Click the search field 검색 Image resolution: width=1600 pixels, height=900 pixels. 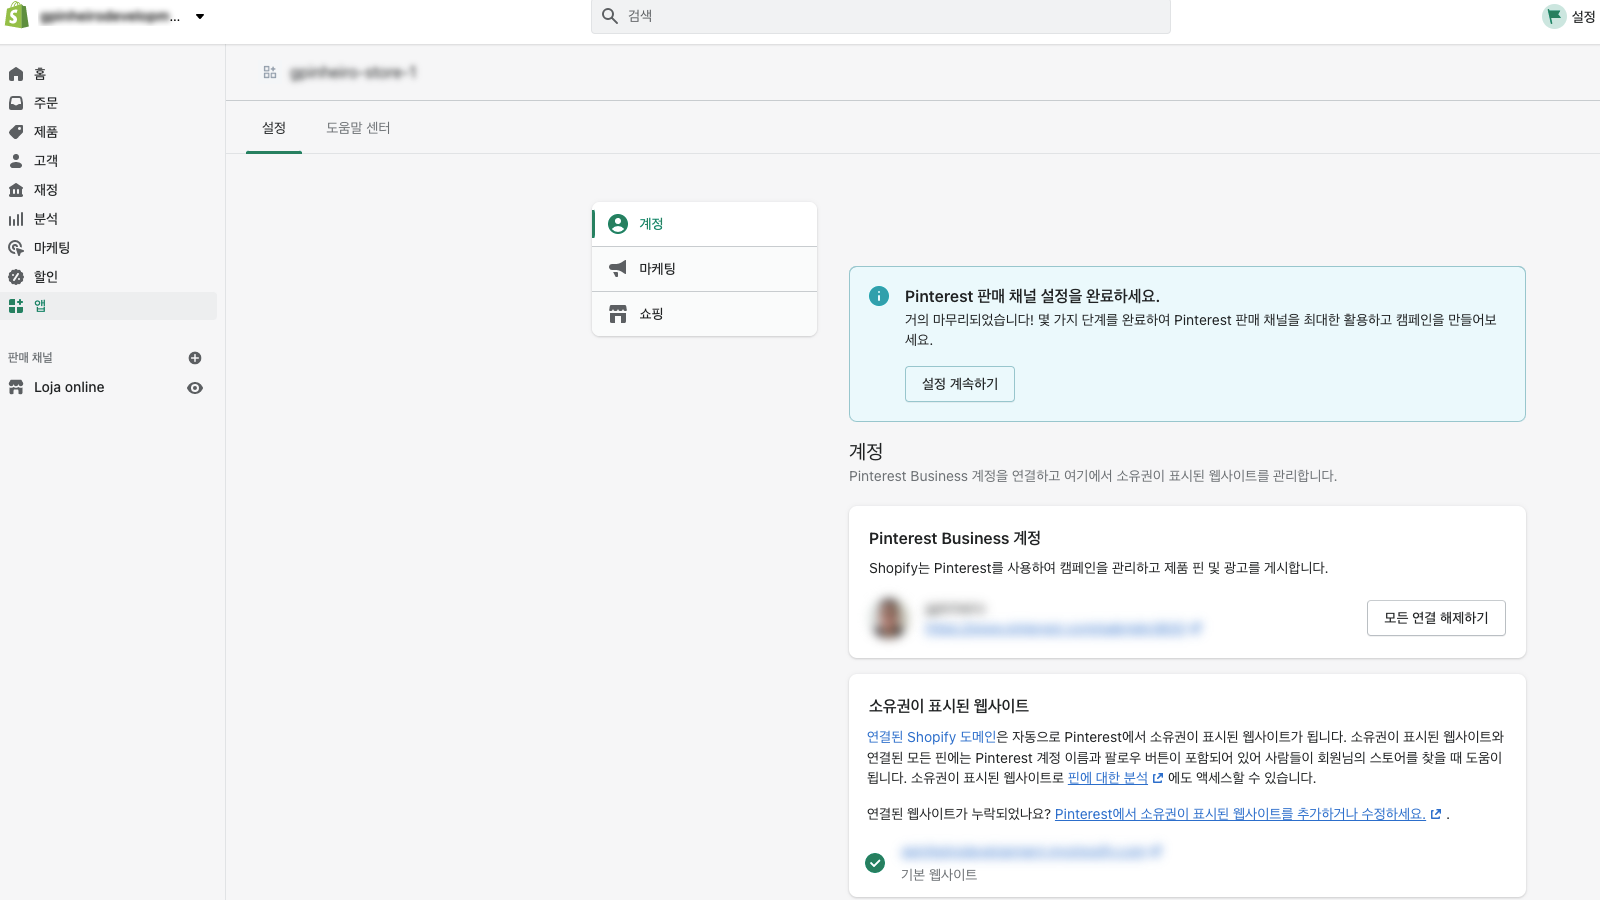(881, 16)
